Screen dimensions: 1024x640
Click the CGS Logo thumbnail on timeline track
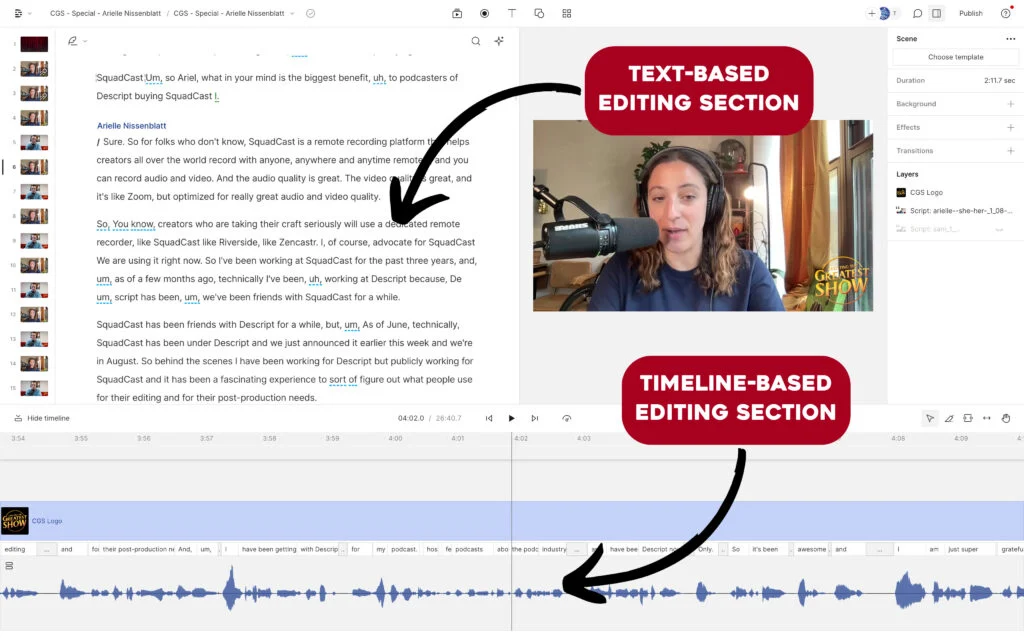point(14,520)
